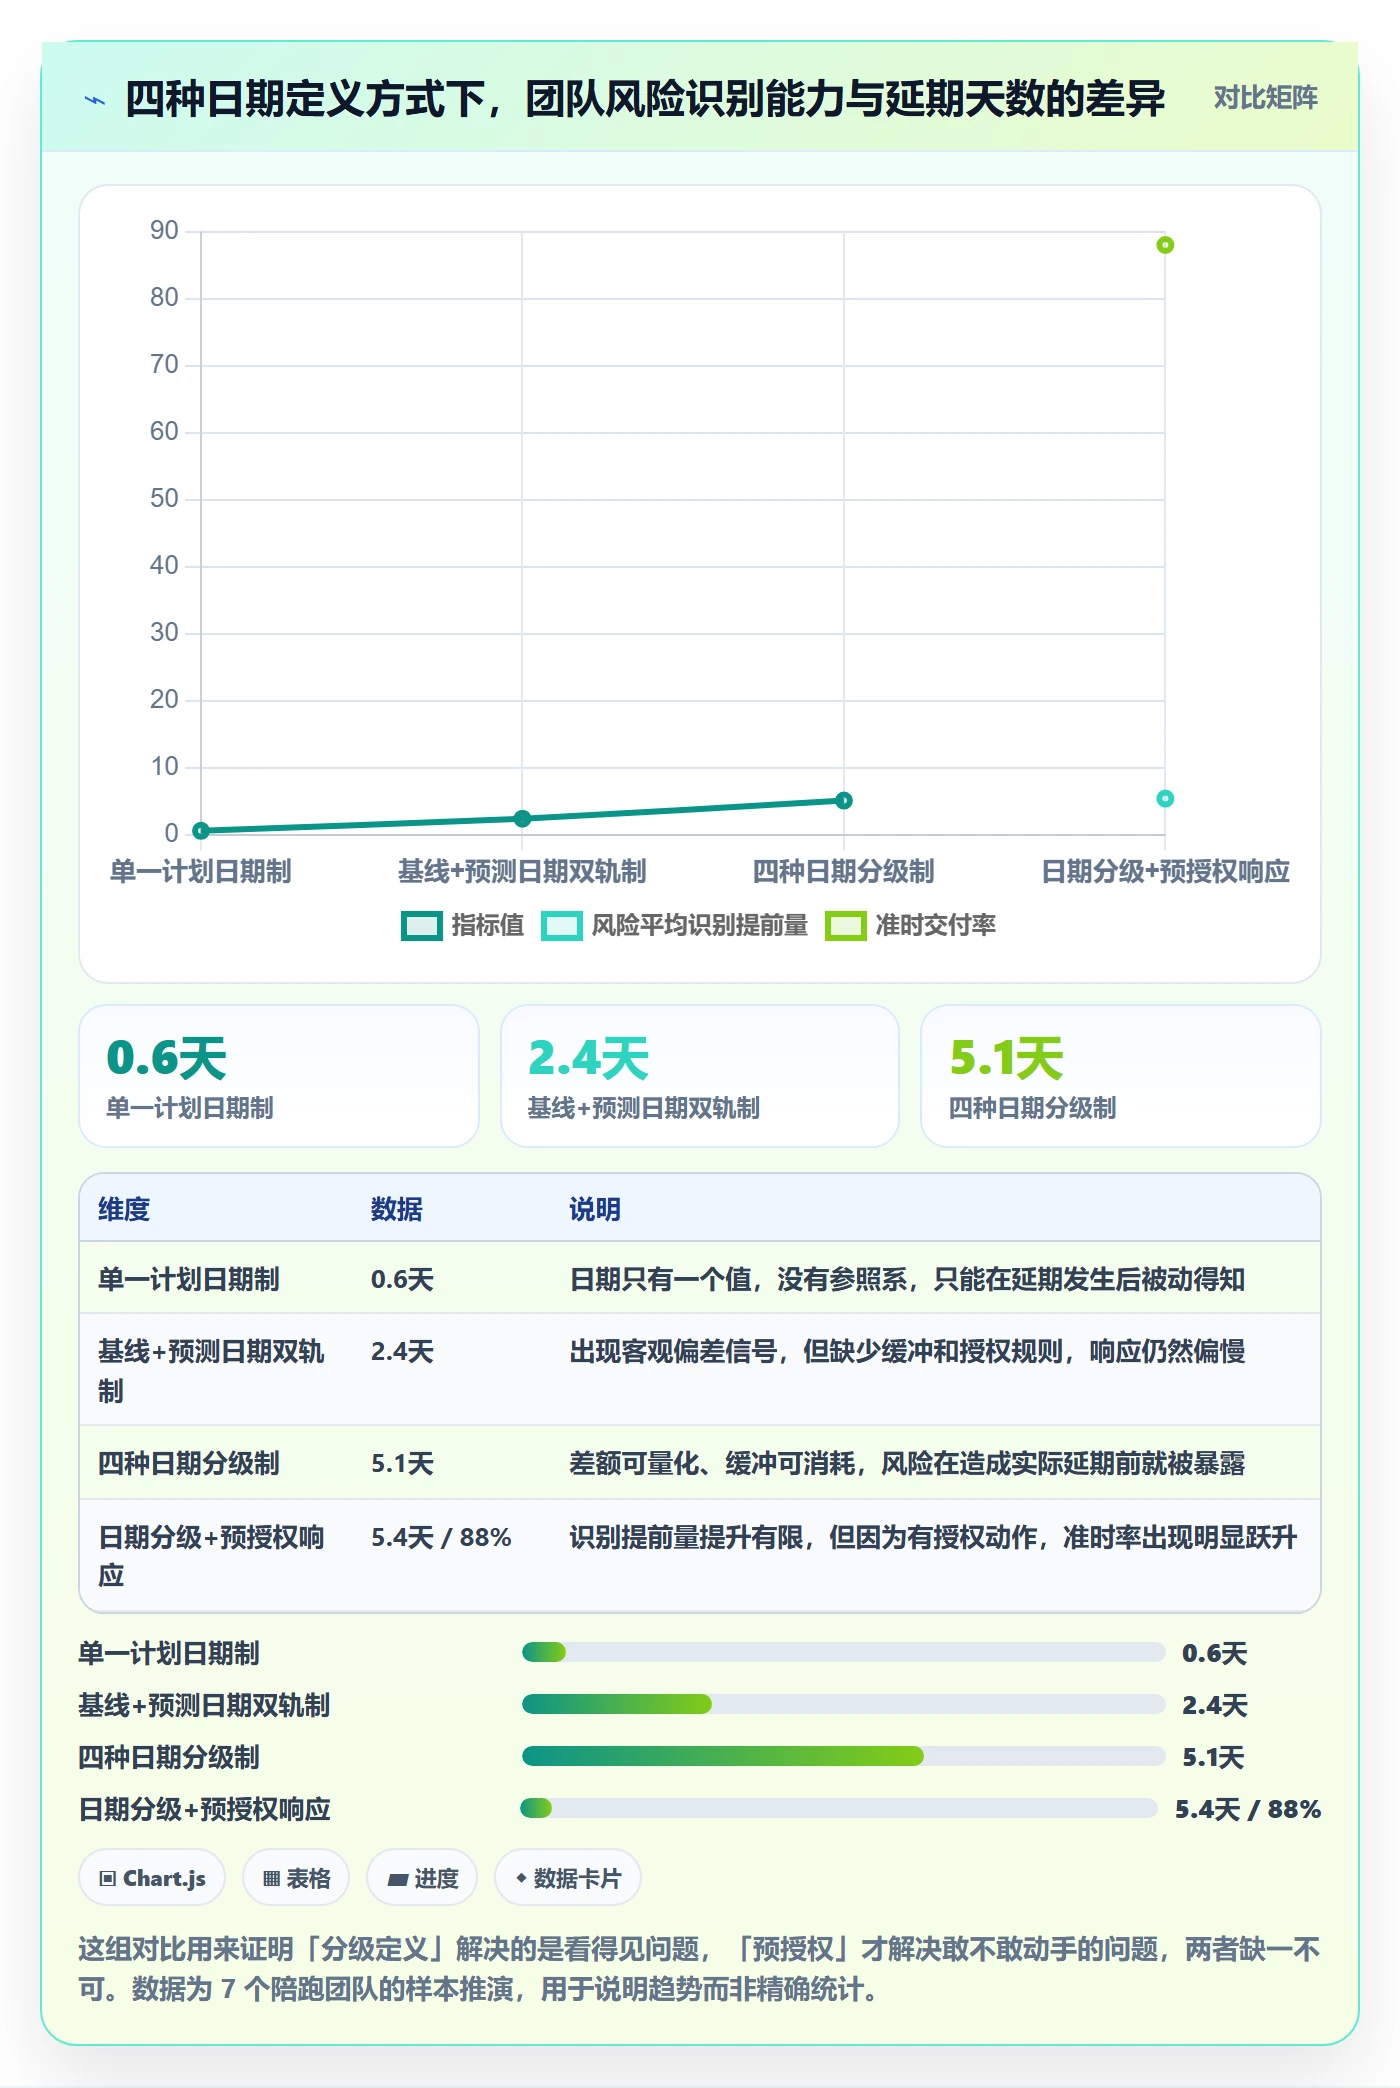
Task: Click the data point at 基线+预测日期双轨制
Action: pyautogui.click(x=522, y=818)
